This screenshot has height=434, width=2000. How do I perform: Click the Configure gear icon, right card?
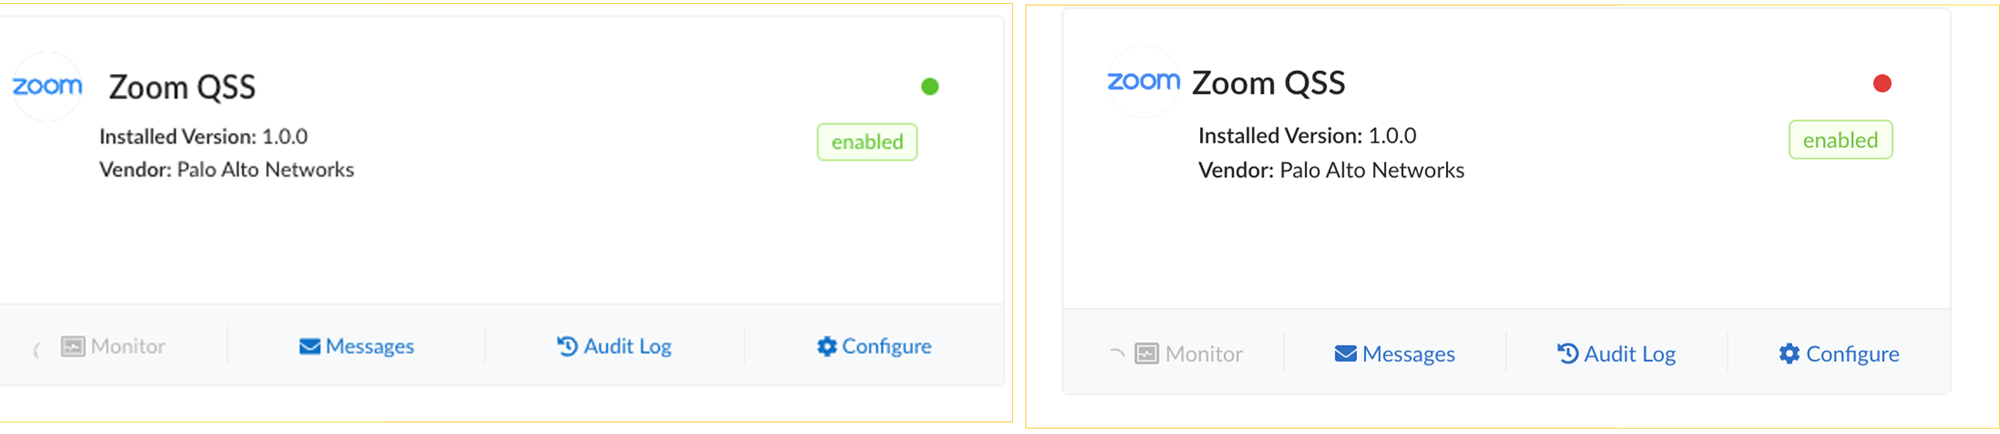[1789, 354]
